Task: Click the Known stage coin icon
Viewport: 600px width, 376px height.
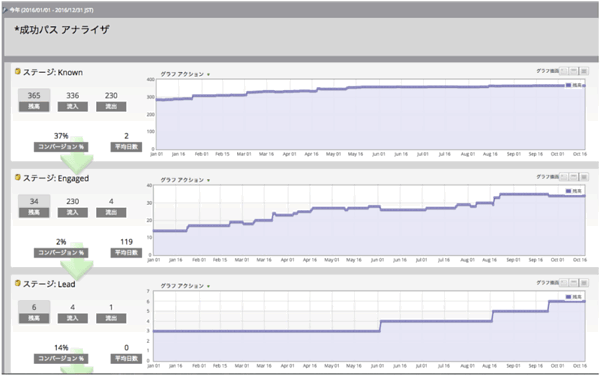Action: [18, 72]
